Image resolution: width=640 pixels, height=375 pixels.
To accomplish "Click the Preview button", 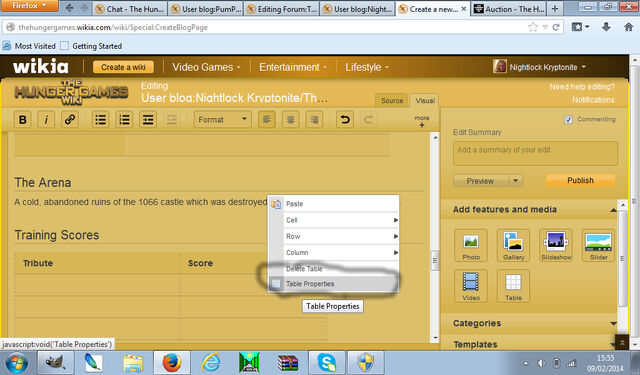I will pos(480,181).
